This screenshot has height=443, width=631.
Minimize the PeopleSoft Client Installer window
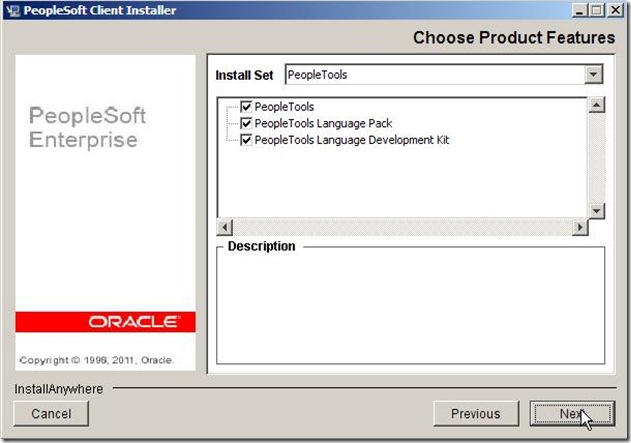coord(582,10)
